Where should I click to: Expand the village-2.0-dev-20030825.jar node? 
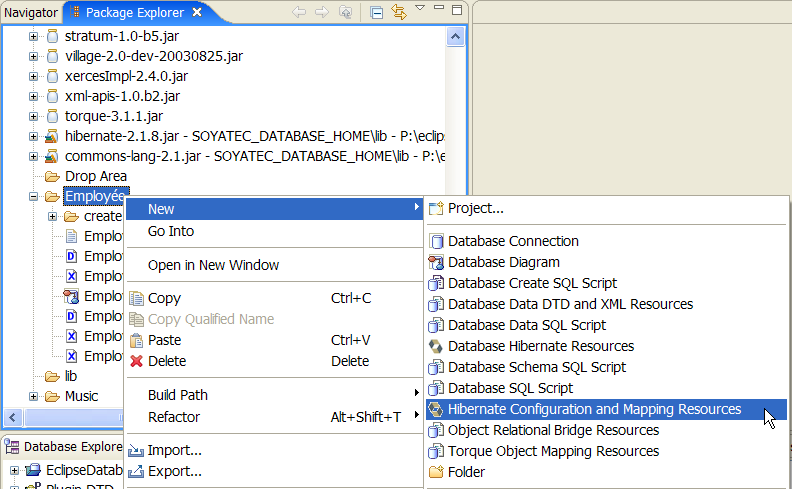click(33, 56)
